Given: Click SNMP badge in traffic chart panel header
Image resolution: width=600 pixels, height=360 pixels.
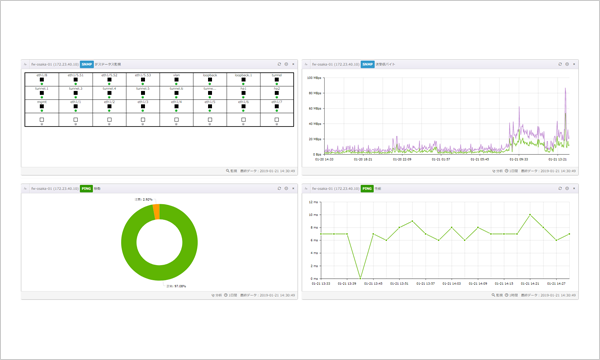Looking at the screenshot, I should [368, 64].
